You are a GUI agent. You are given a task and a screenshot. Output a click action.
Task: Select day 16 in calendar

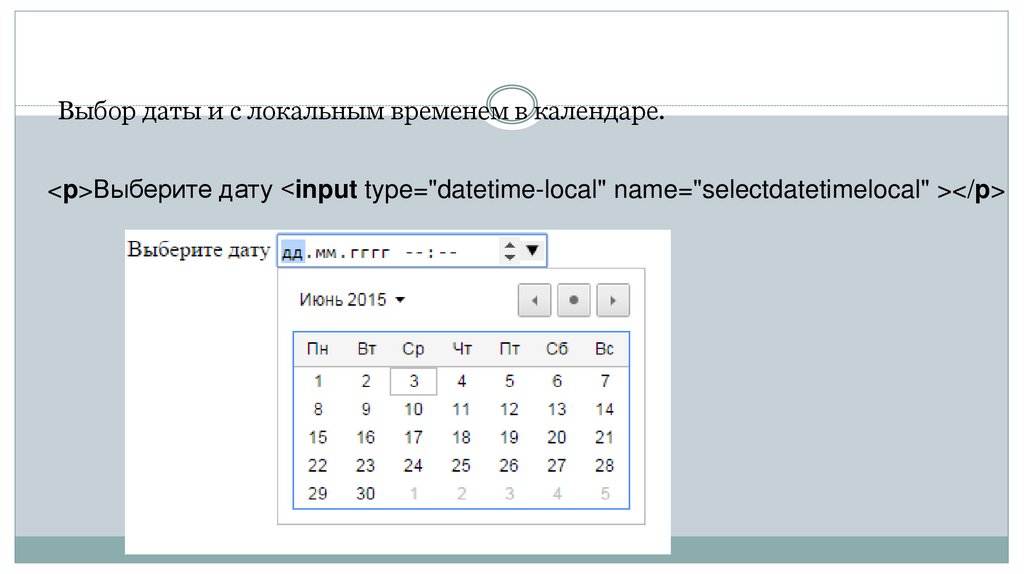click(x=366, y=438)
